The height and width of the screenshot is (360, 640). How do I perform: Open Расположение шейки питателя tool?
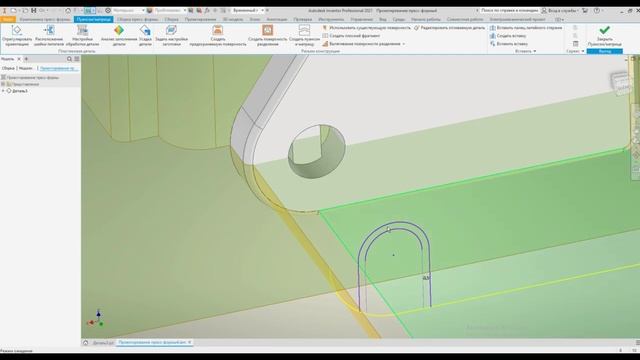tap(49, 35)
